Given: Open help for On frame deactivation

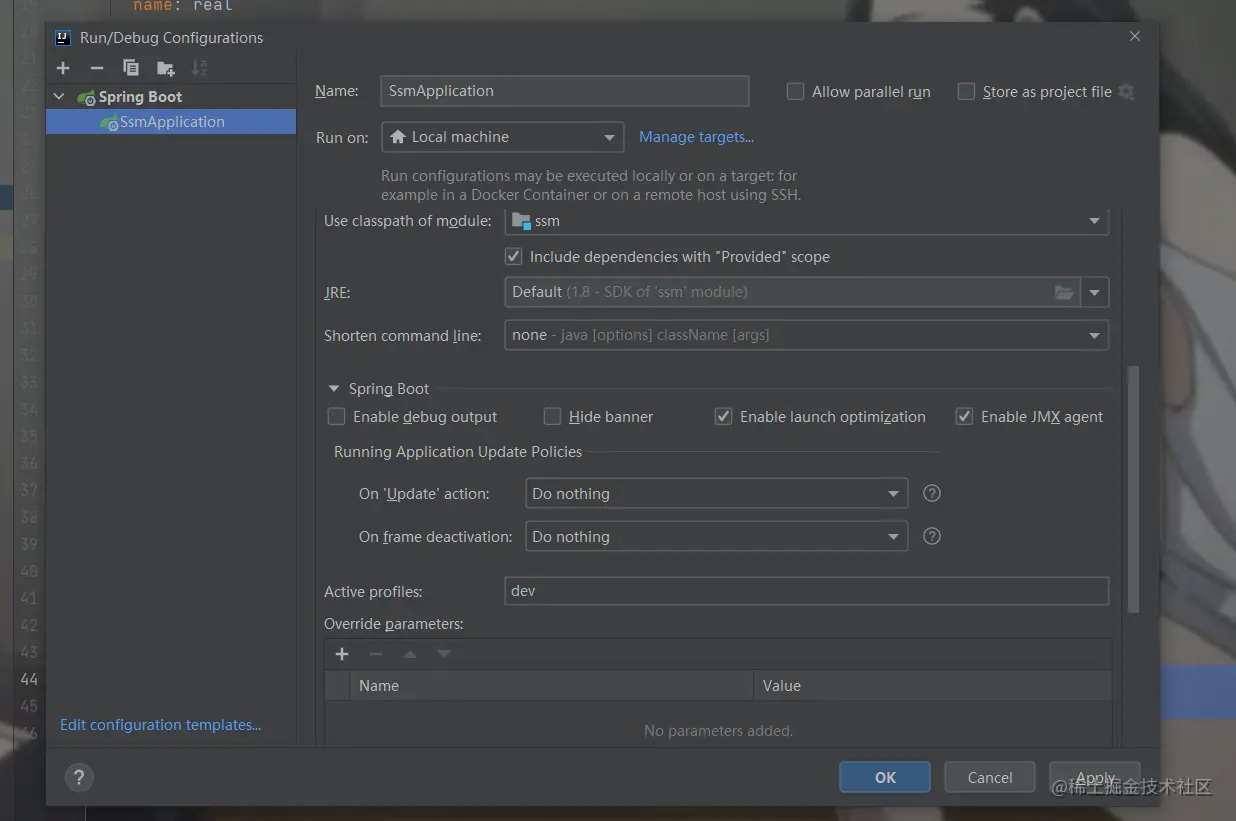Looking at the screenshot, I should 932,536.
